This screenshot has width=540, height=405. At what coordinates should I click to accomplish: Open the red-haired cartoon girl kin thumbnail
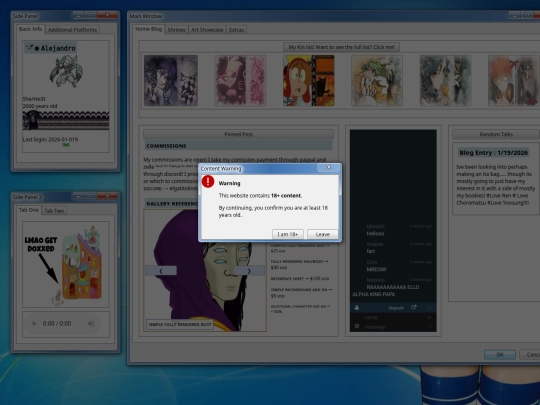309,80
